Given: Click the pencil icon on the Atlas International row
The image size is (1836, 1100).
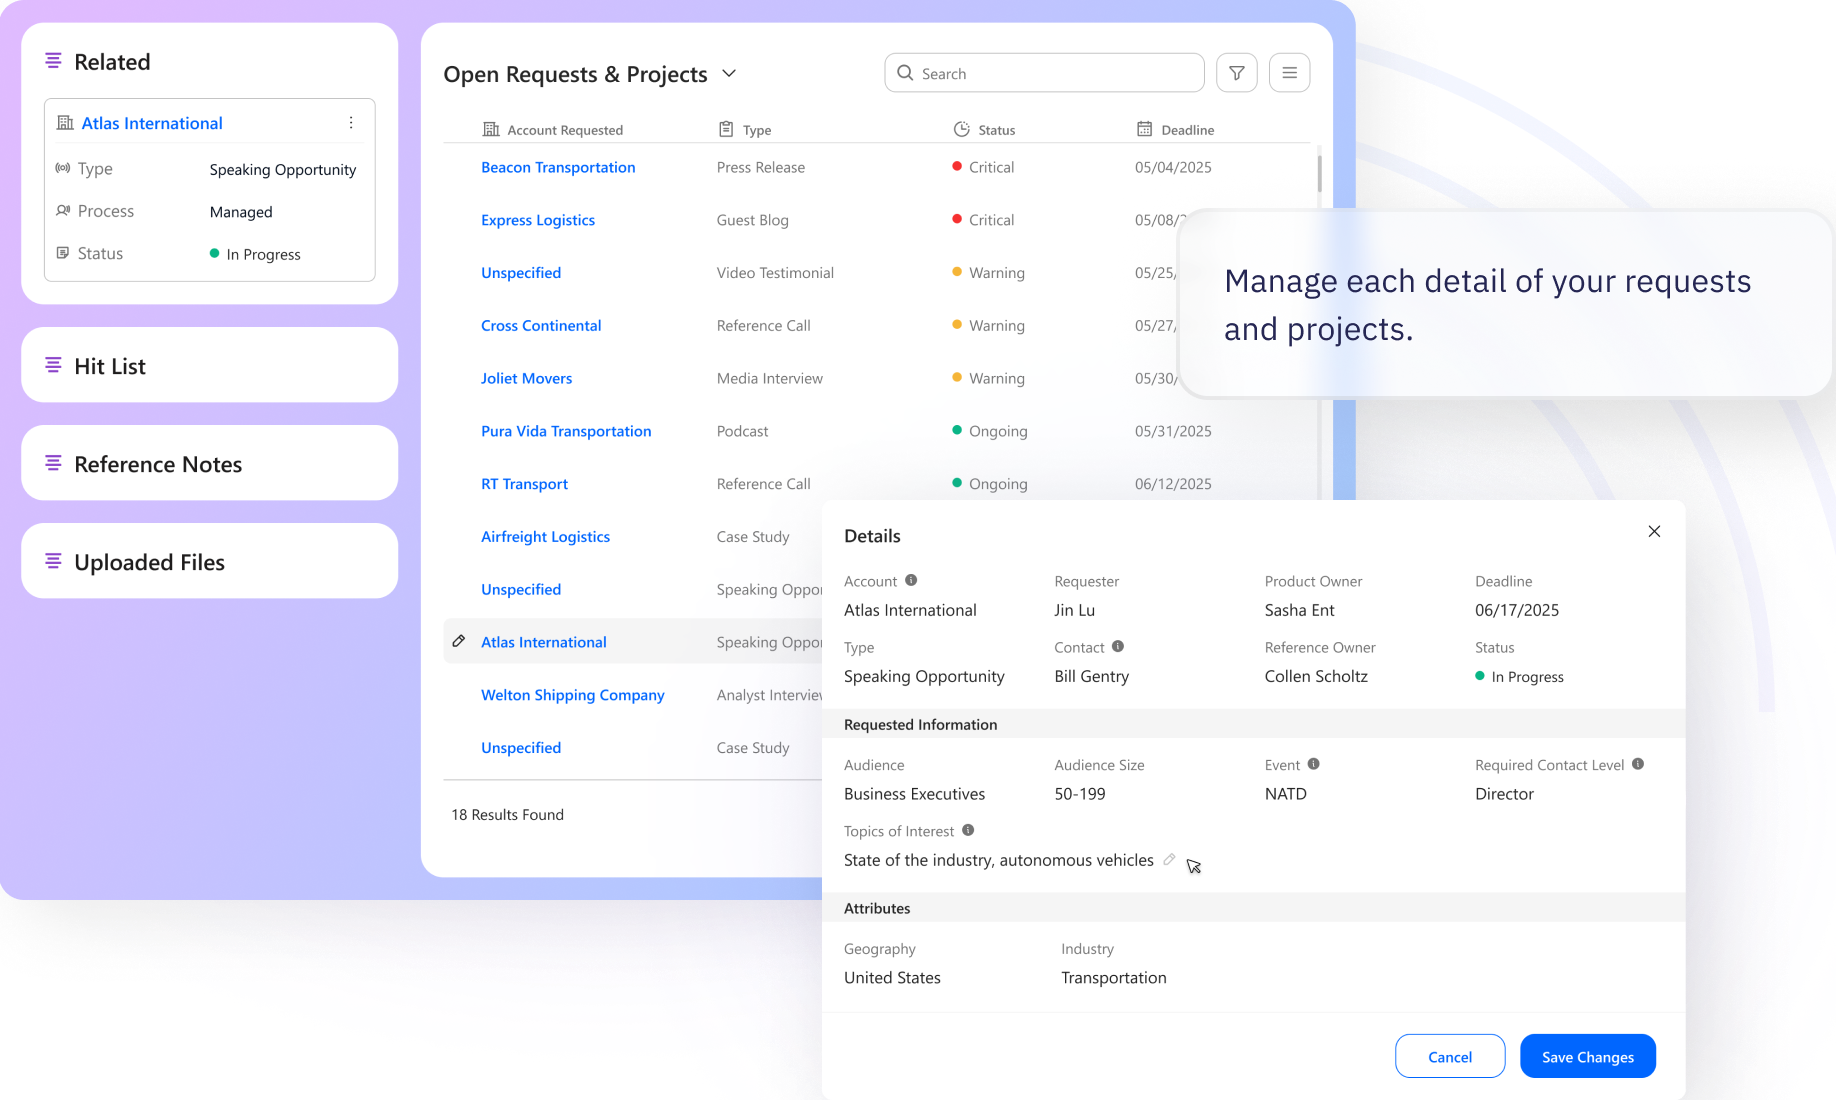Looking at the screenshot, I should 459,641.
